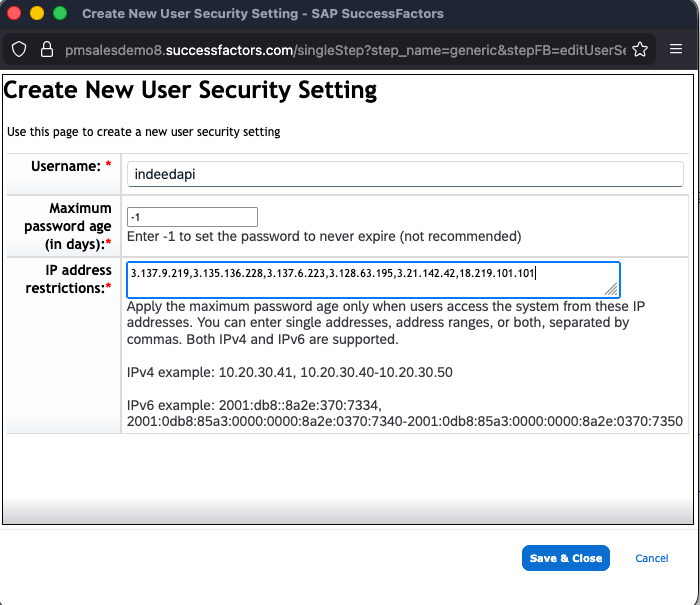Image resolution: width=700 pixels, height=605 pixels.
Task: Click the Save & Close button
Action: [x=566, y=558]
